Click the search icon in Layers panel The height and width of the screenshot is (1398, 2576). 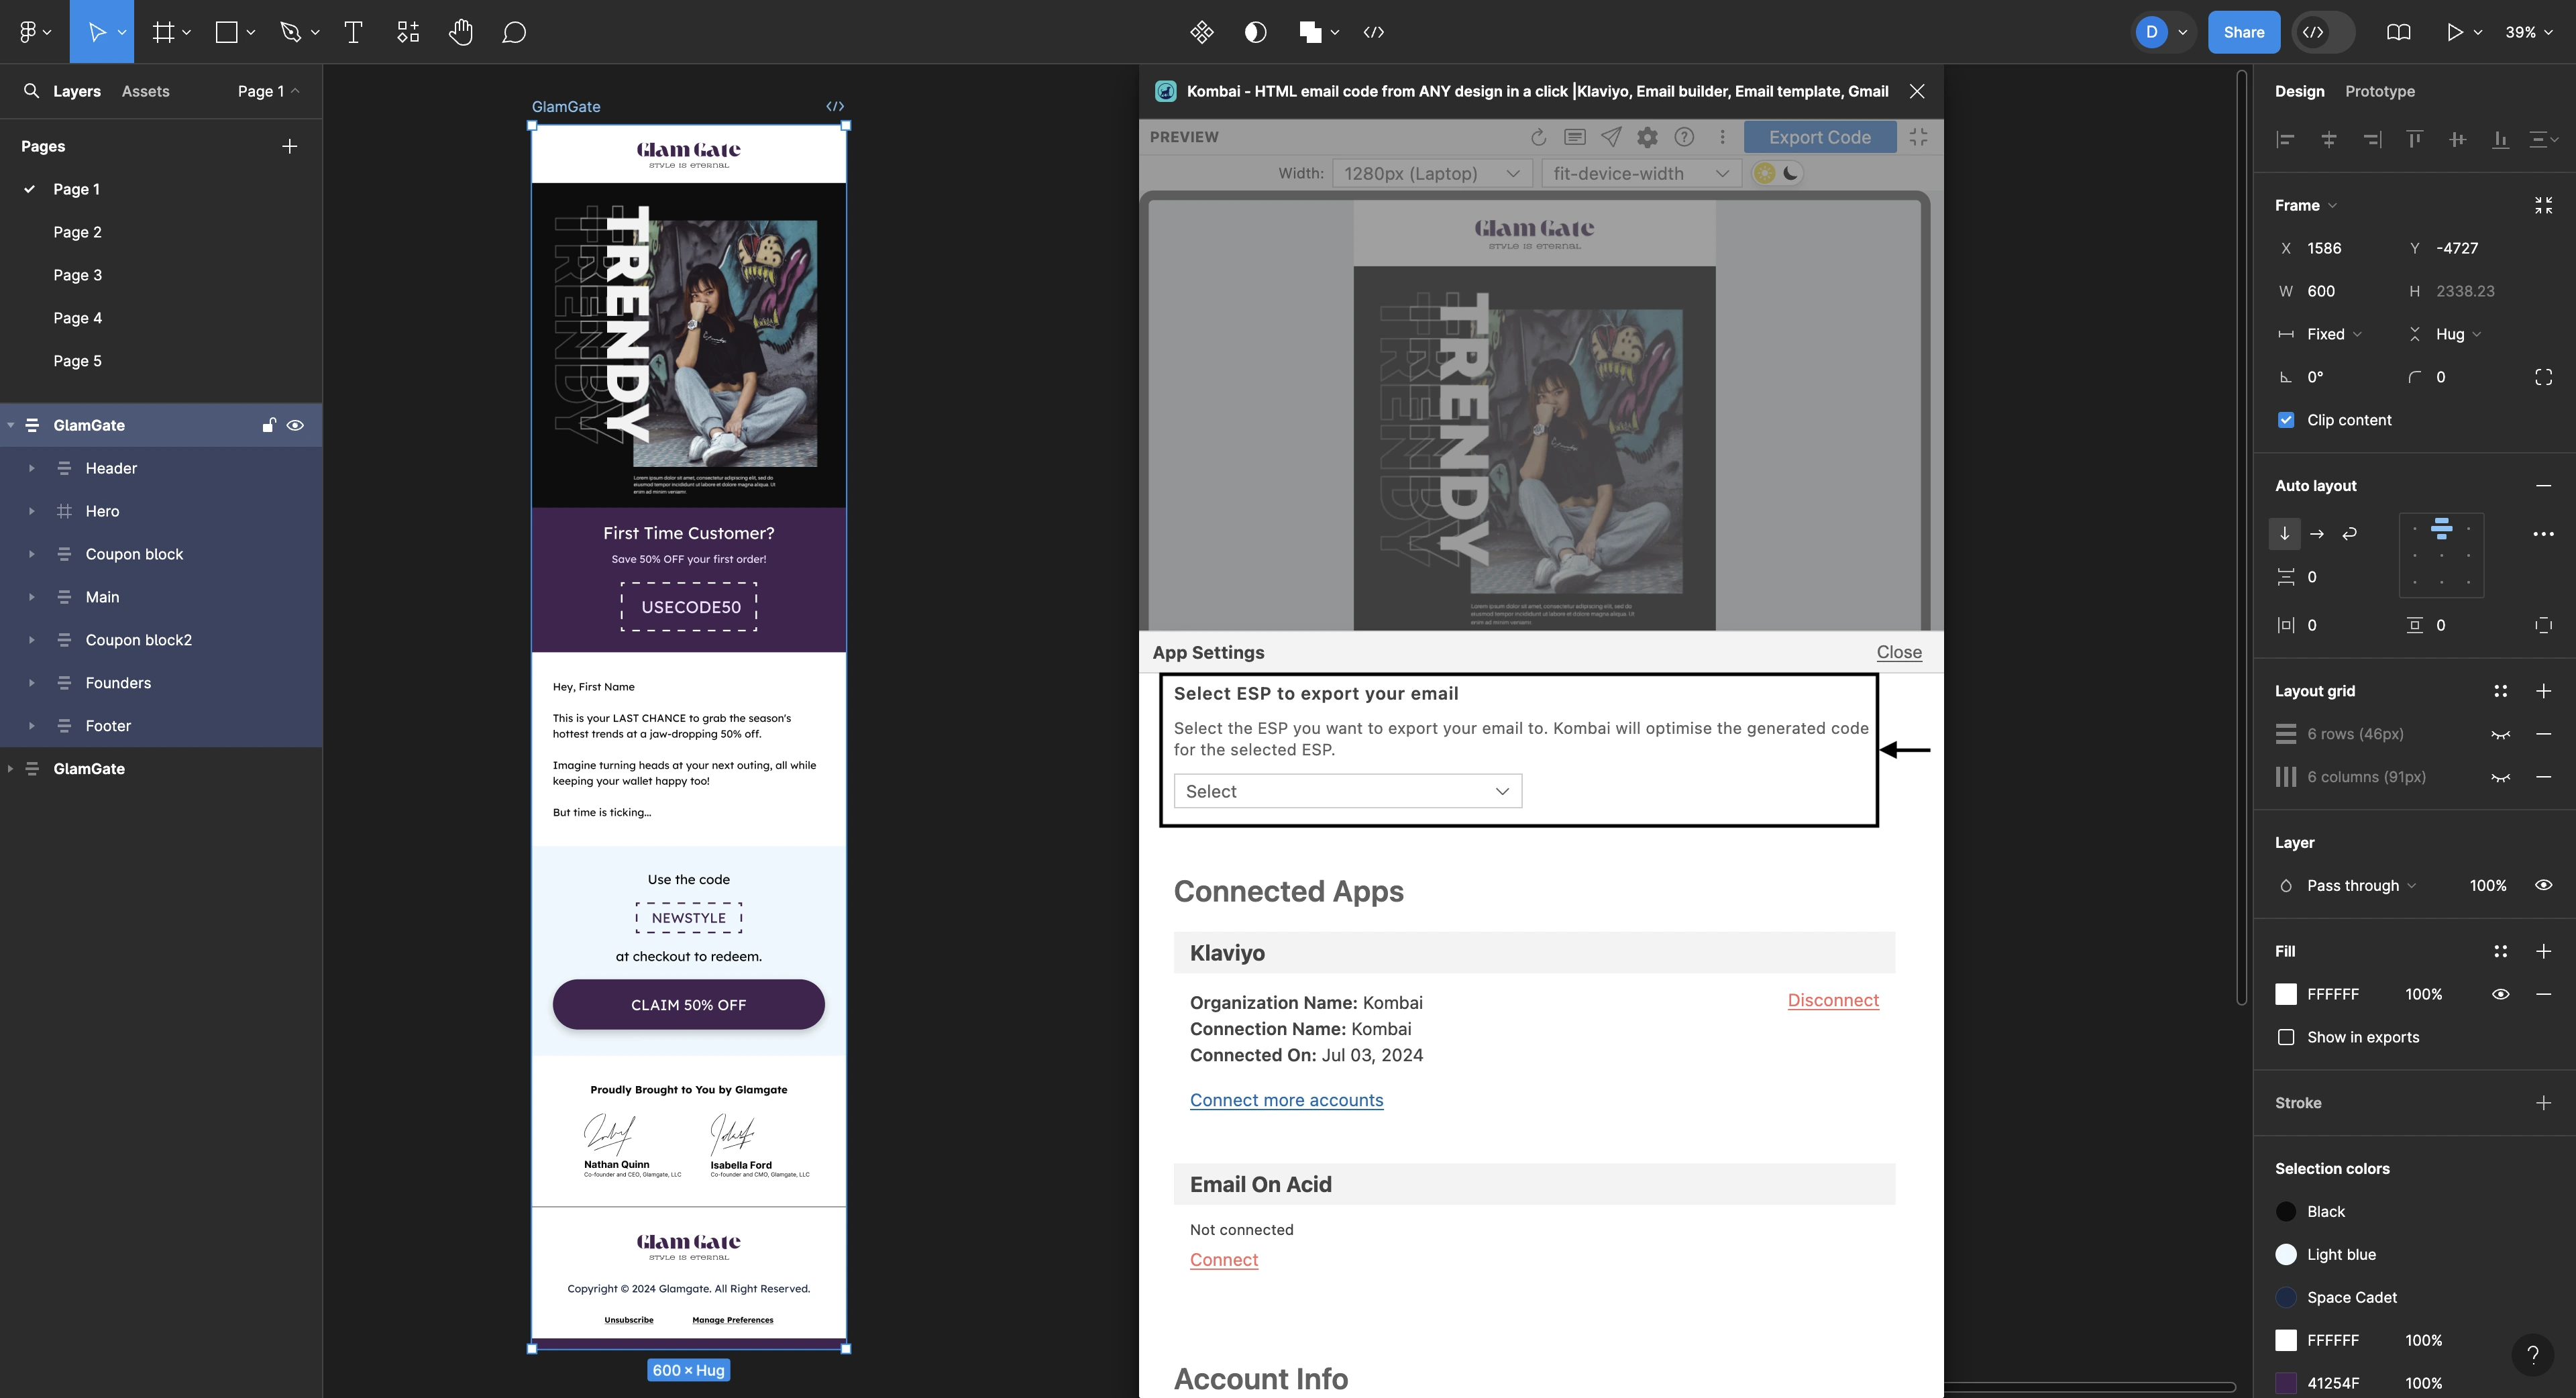31,91
